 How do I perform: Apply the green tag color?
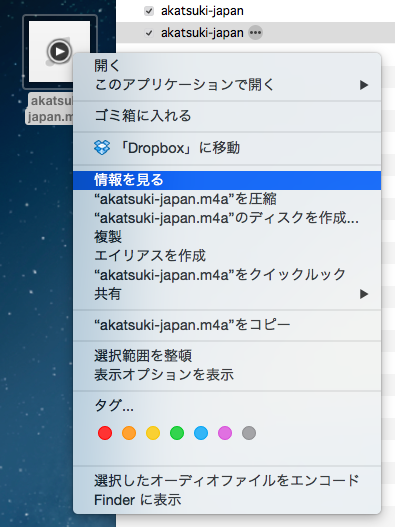(177, 433)
